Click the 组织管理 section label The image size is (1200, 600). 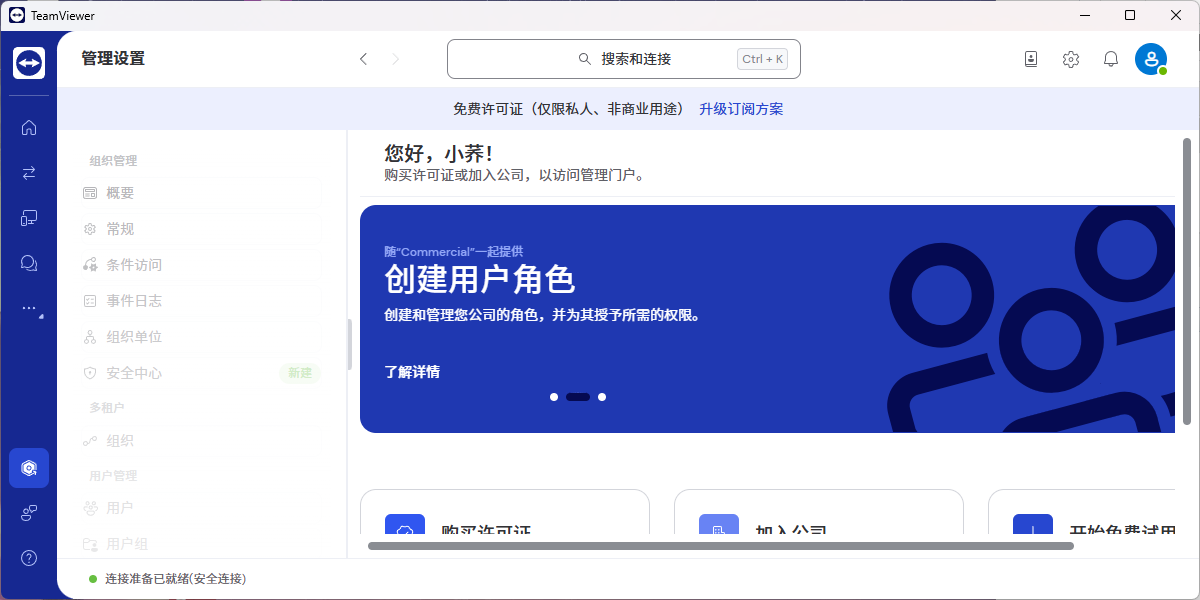tap(113, 161)
